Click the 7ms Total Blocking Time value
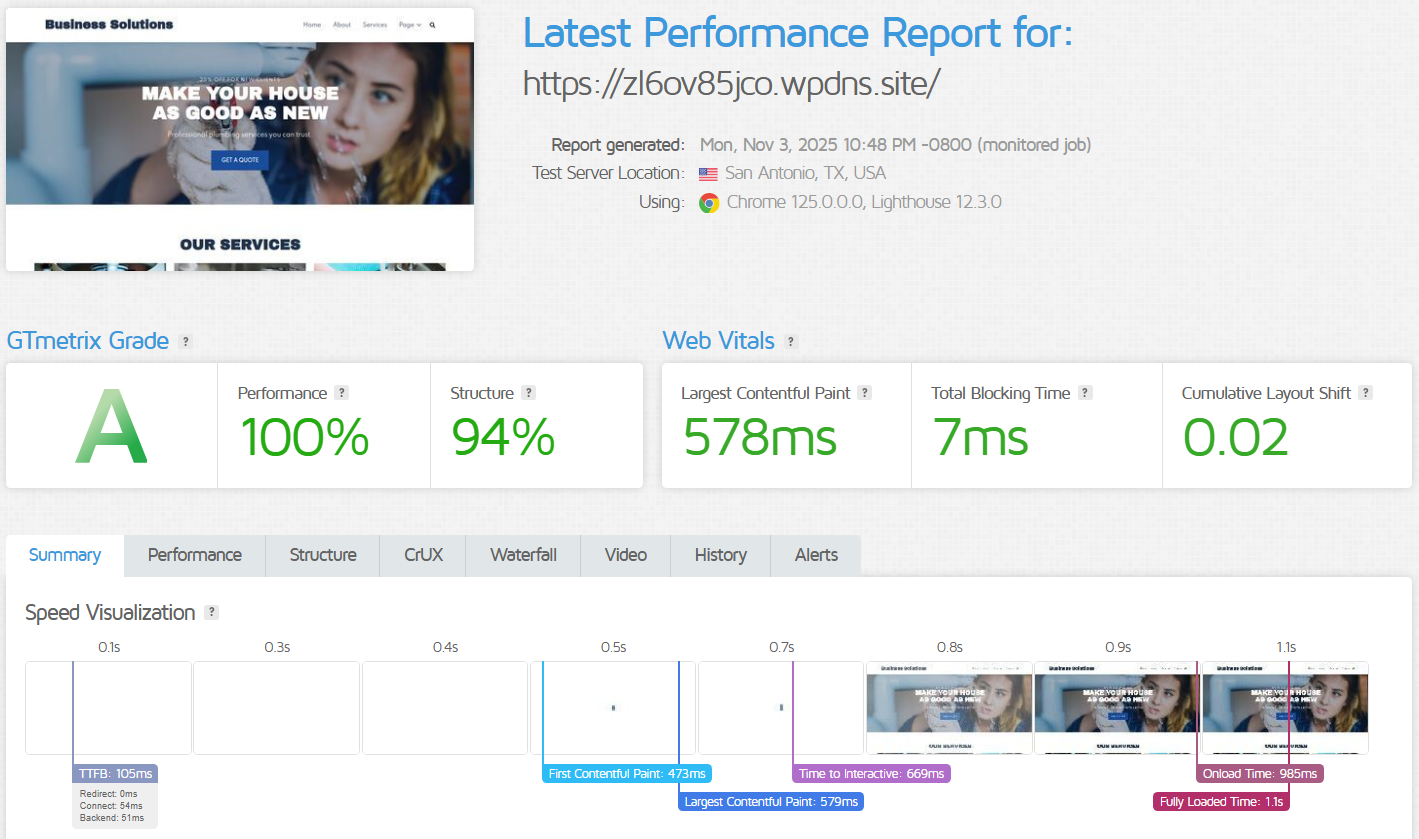 (980, 438)
